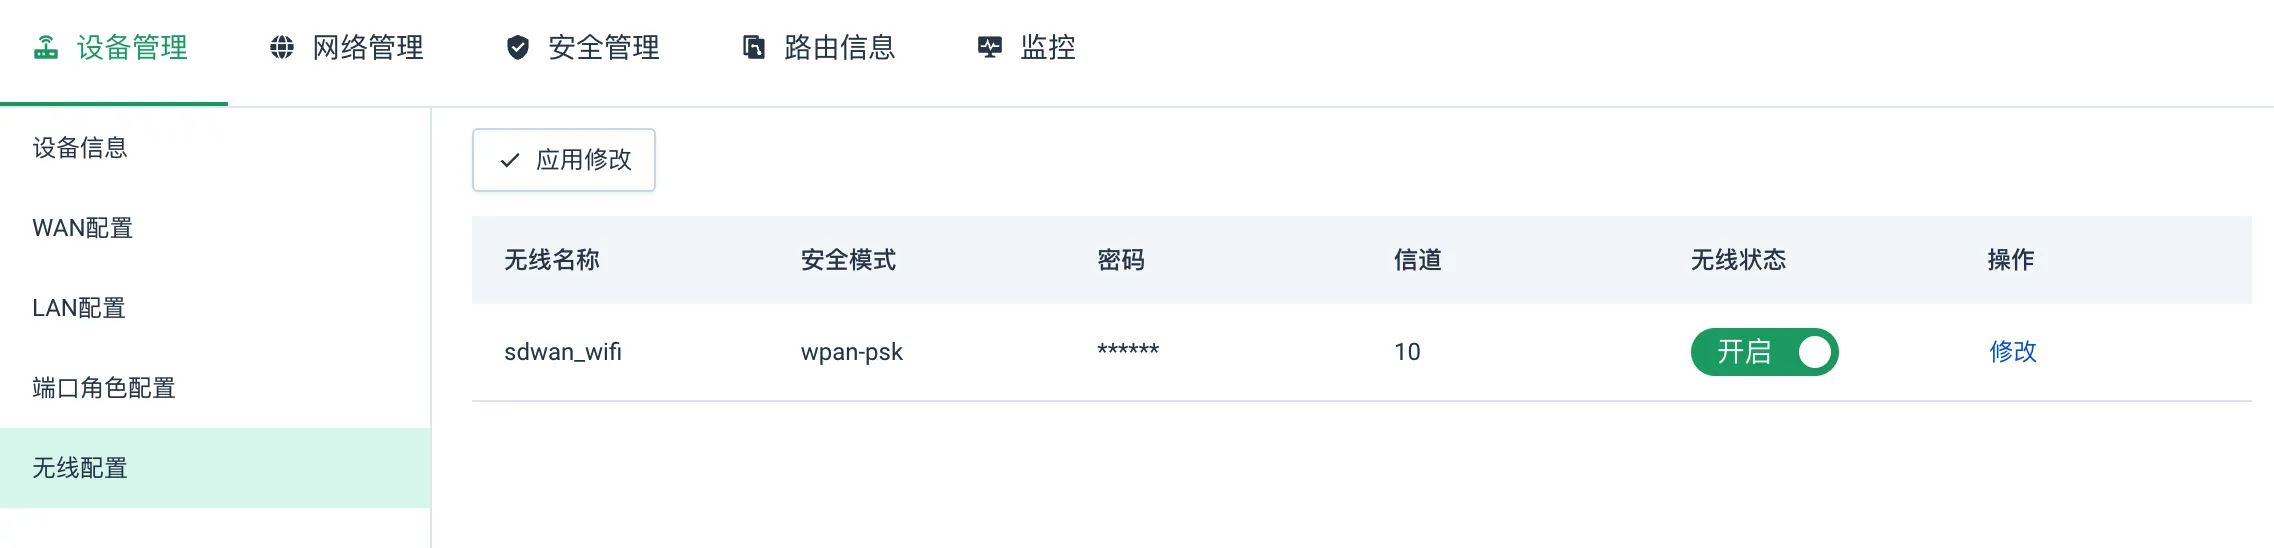Go to the 监控 tab
This screenshot has width=2274, height=548.
point(1026,47)
